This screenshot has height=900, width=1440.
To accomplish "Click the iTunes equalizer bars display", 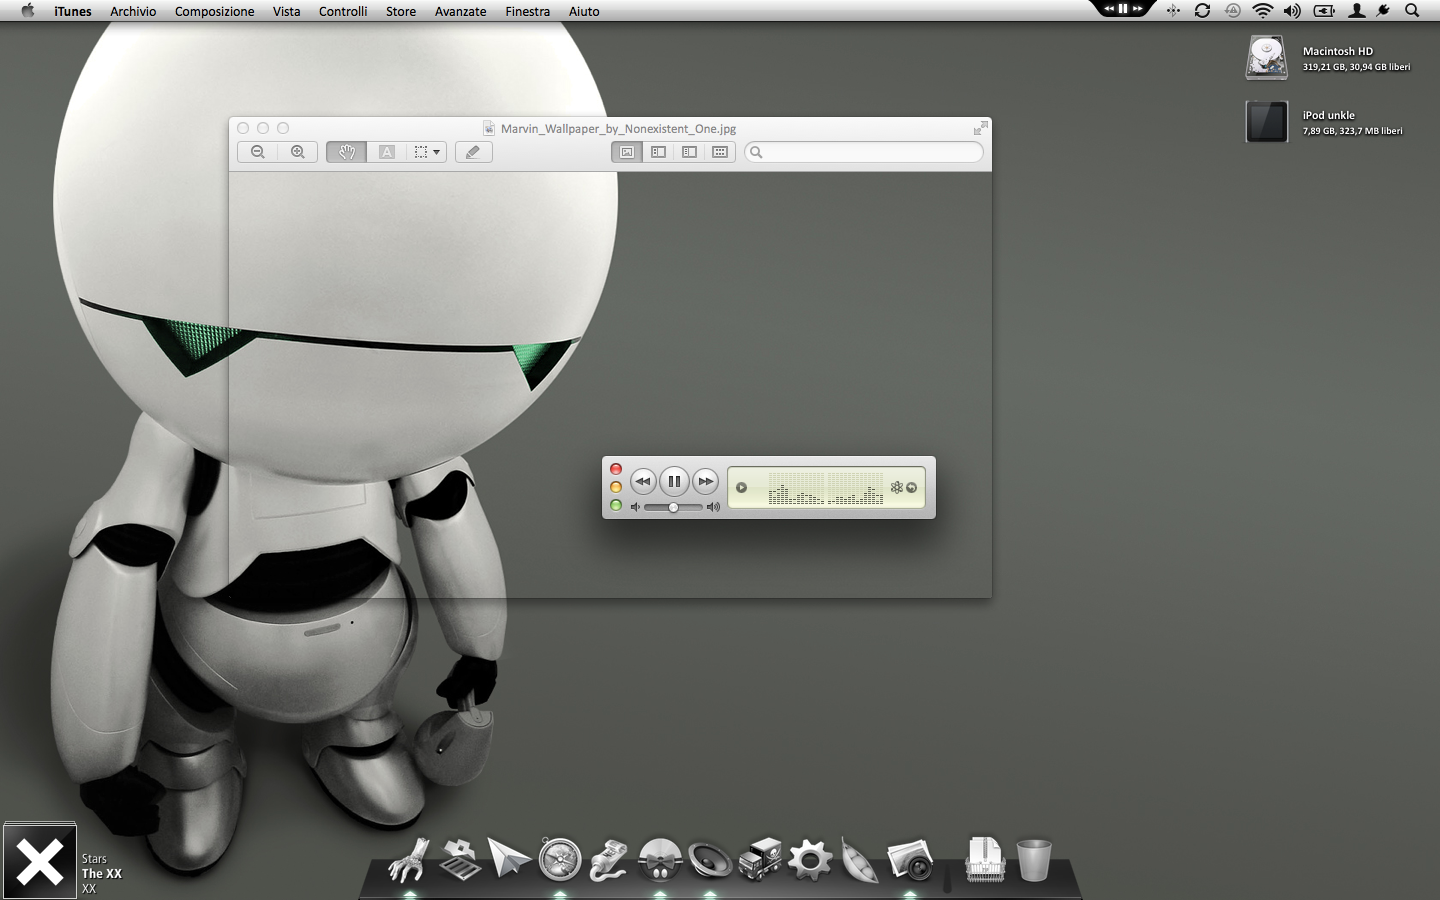I will [826, 489].
